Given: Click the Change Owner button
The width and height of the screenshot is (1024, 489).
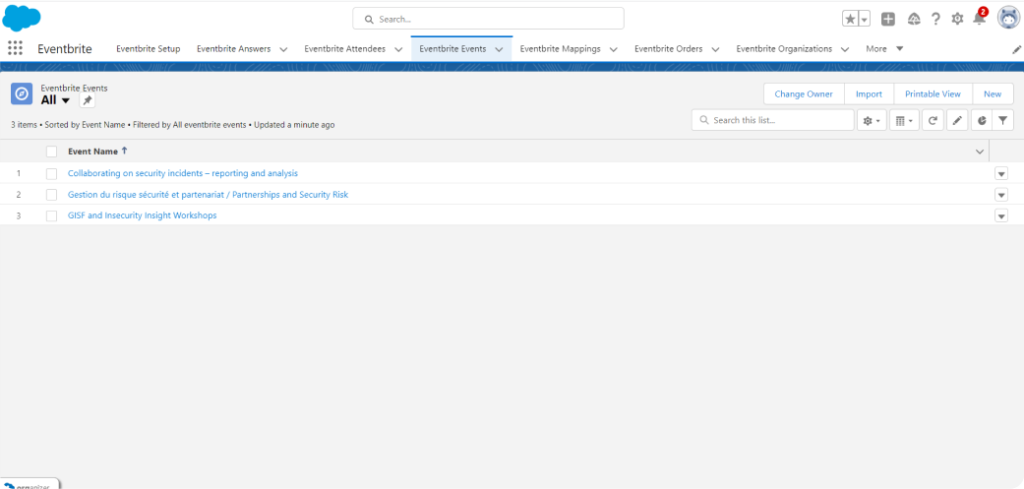Looking at the screenshot, I should [804, 94].
